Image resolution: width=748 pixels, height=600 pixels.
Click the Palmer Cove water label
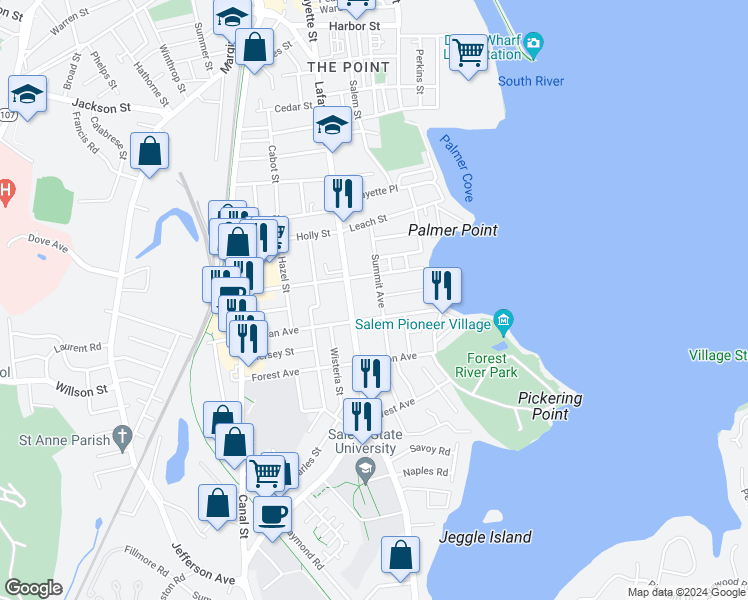pyautogui.click(x=457, y=168)
